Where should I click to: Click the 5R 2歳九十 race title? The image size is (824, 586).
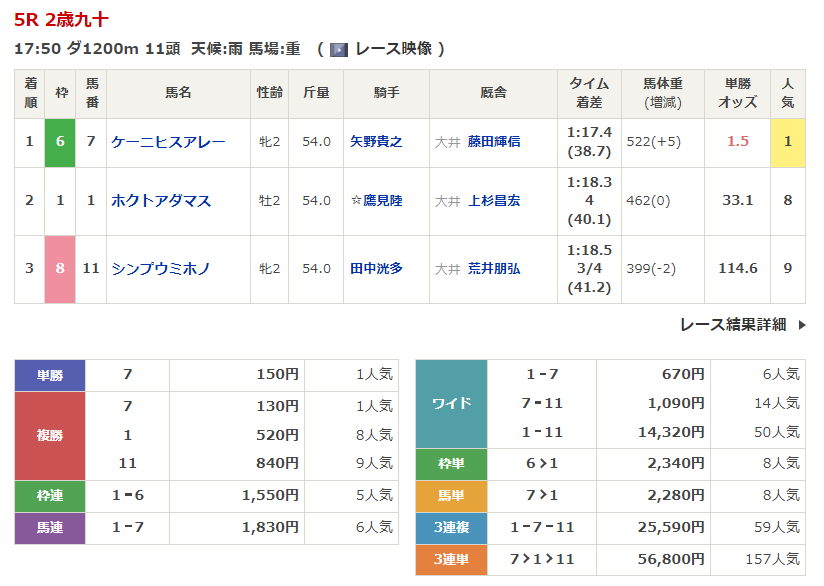pyautogui.click(x=62, y=19)
